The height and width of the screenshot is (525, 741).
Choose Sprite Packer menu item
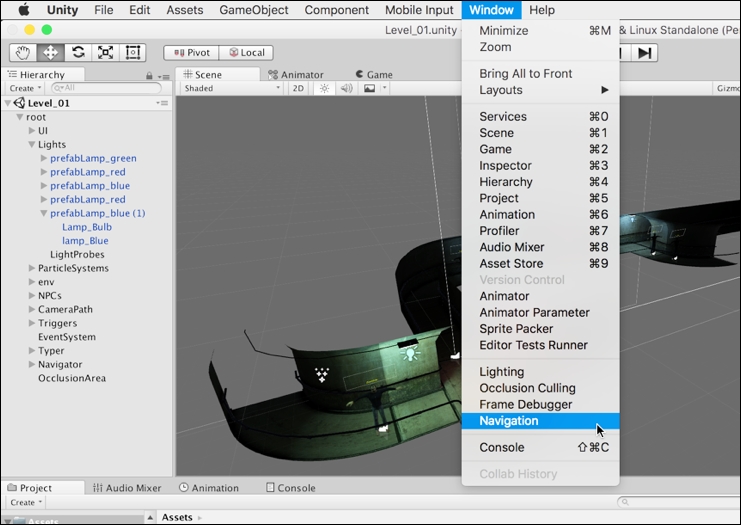click(541, 329)
